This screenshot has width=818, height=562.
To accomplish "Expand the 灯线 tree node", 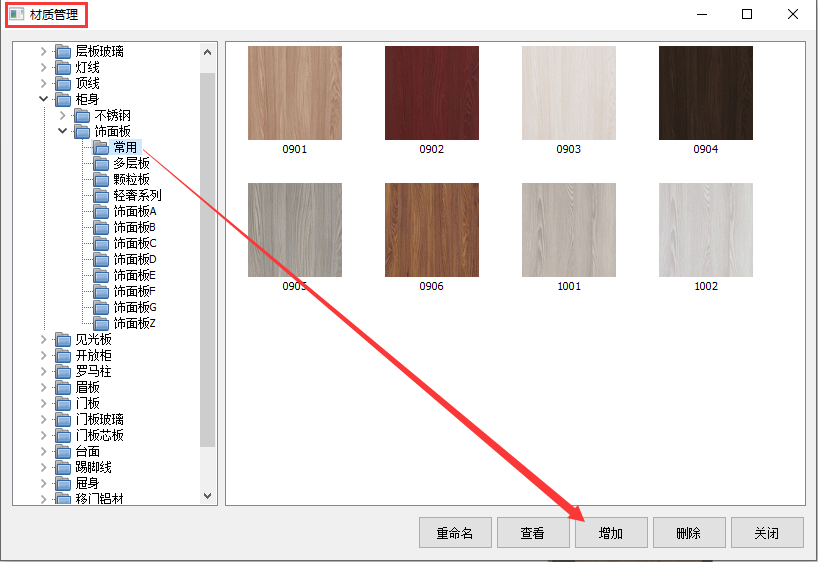I will click(44, 67).
